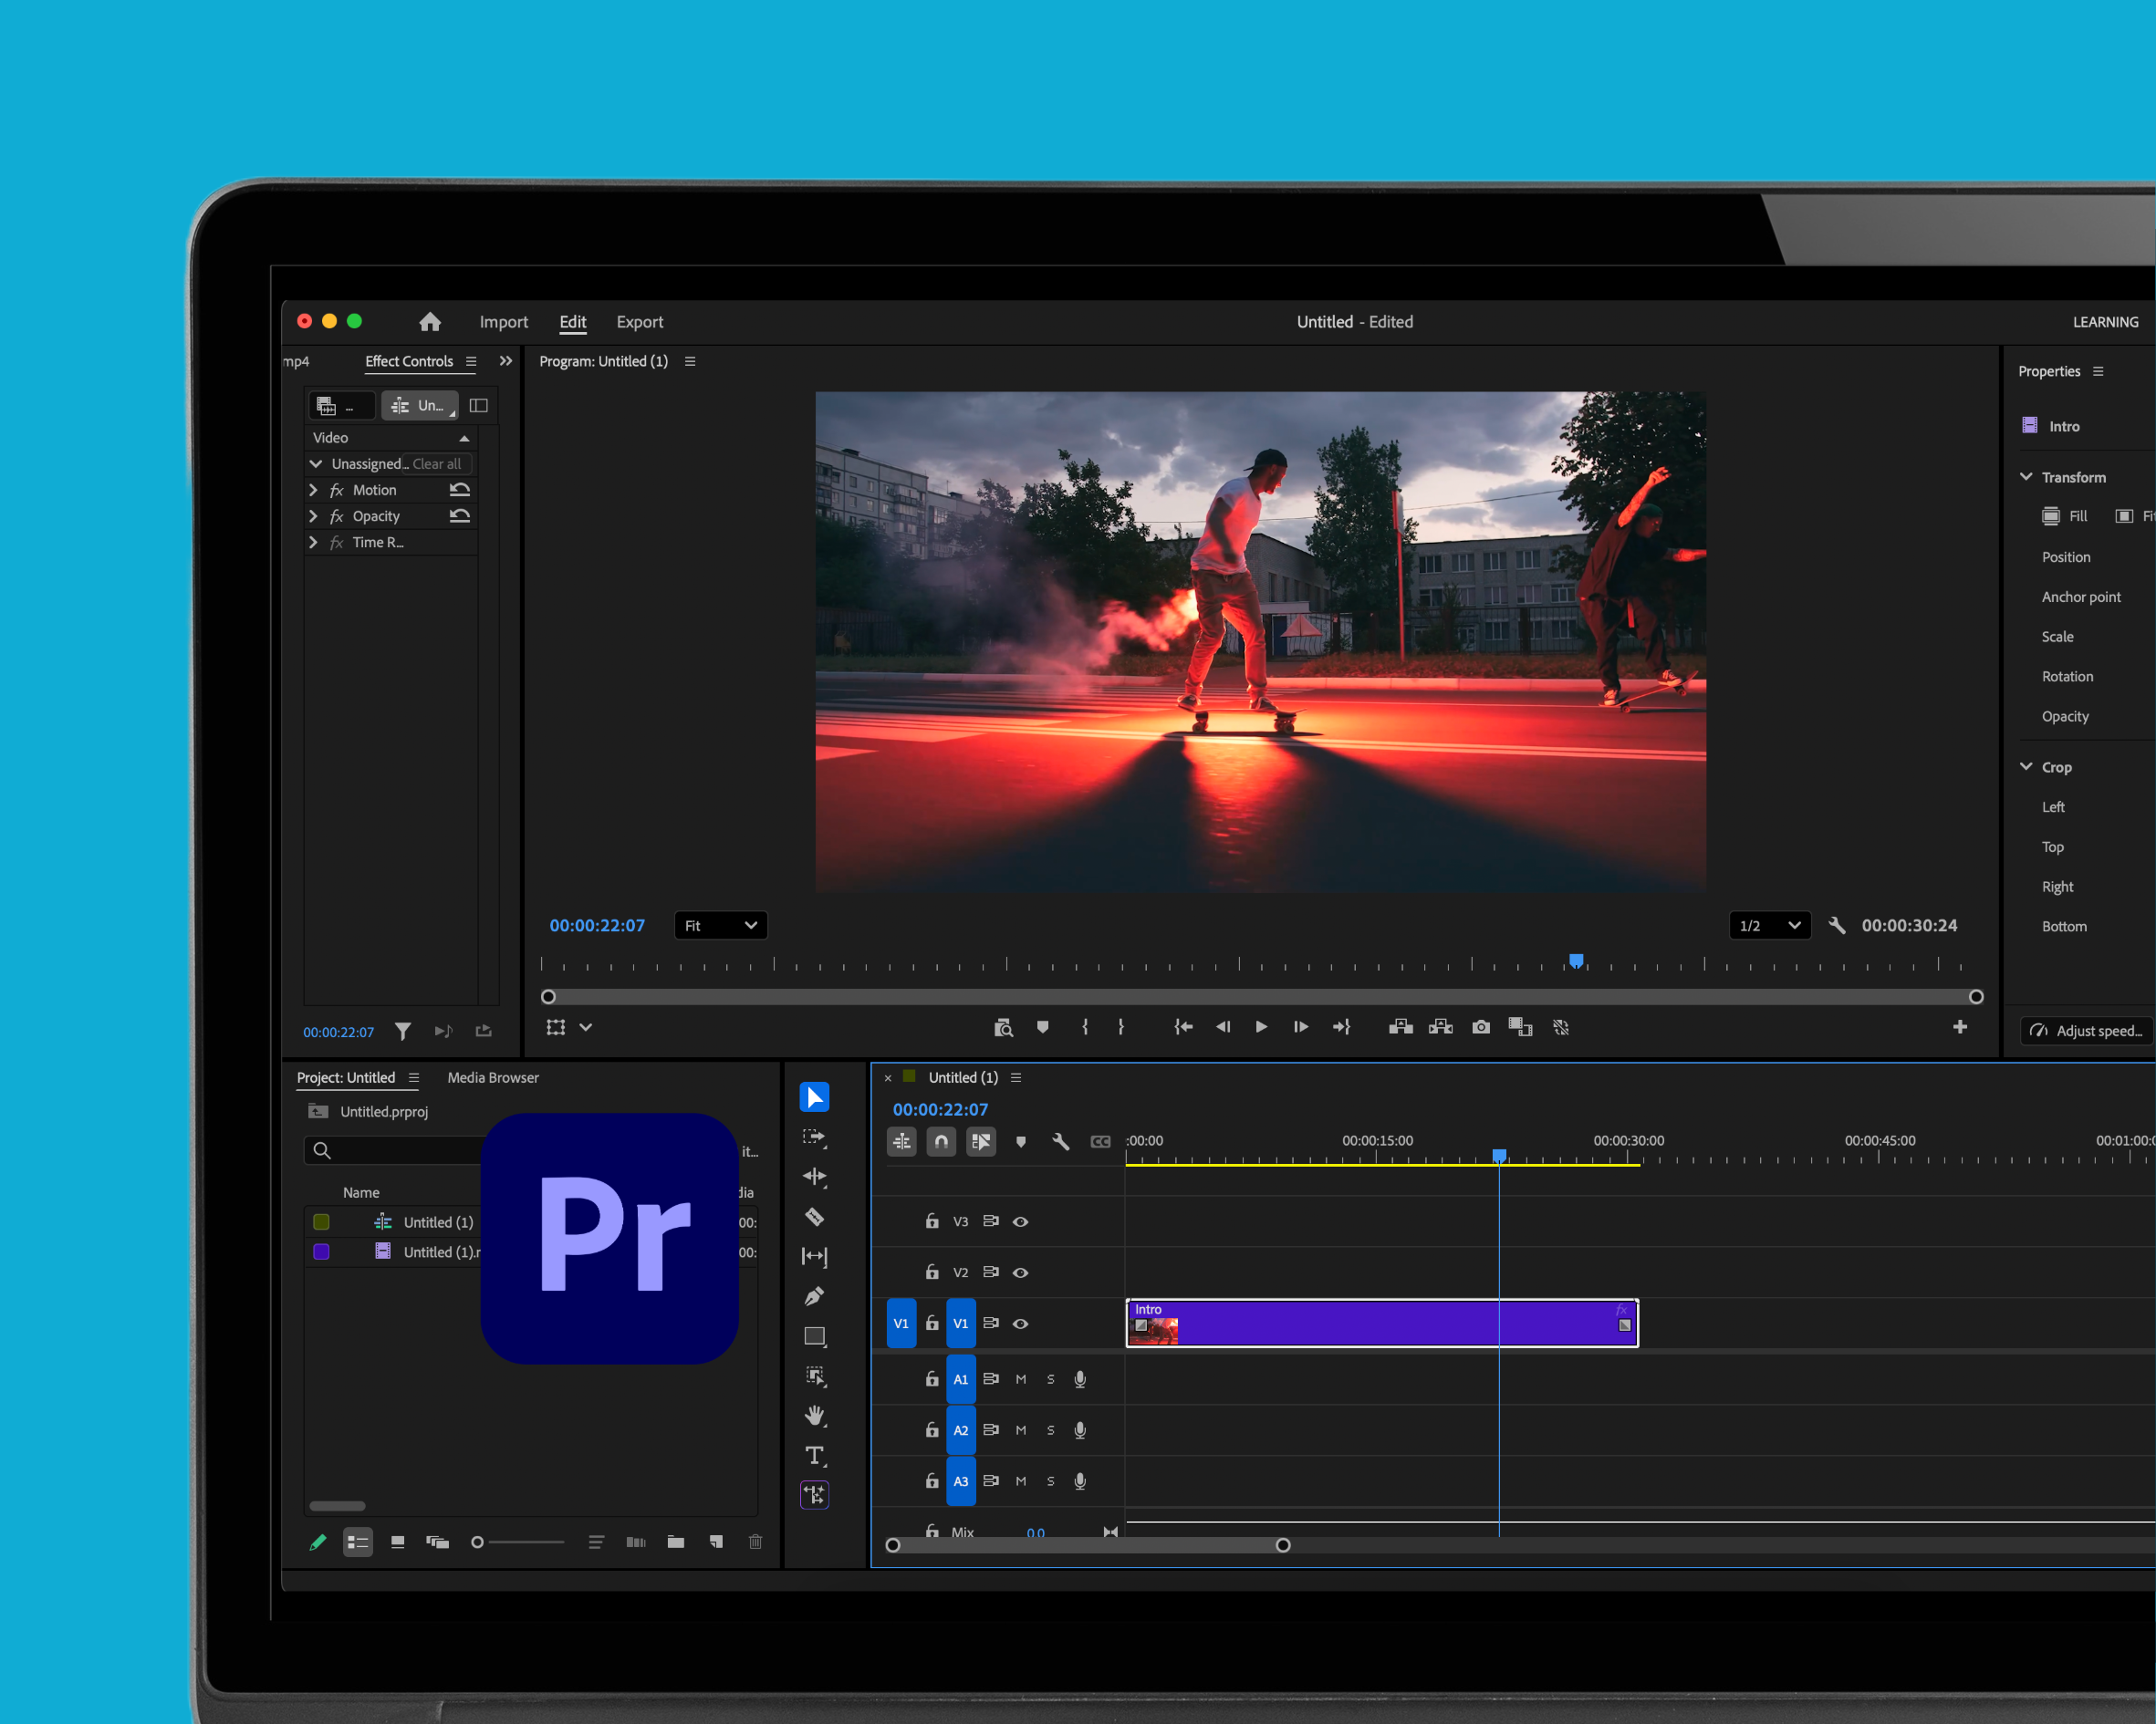Select the Hand tool
Image resolution: width=2156 pixels, height=1724 pixels.
(x=814, y=1415)
